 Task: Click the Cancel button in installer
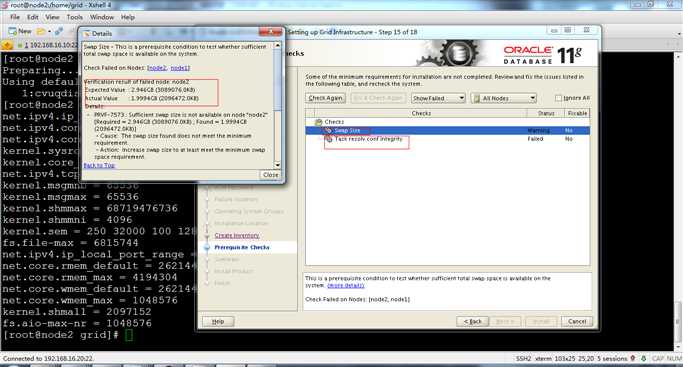(x=577, y=321)
